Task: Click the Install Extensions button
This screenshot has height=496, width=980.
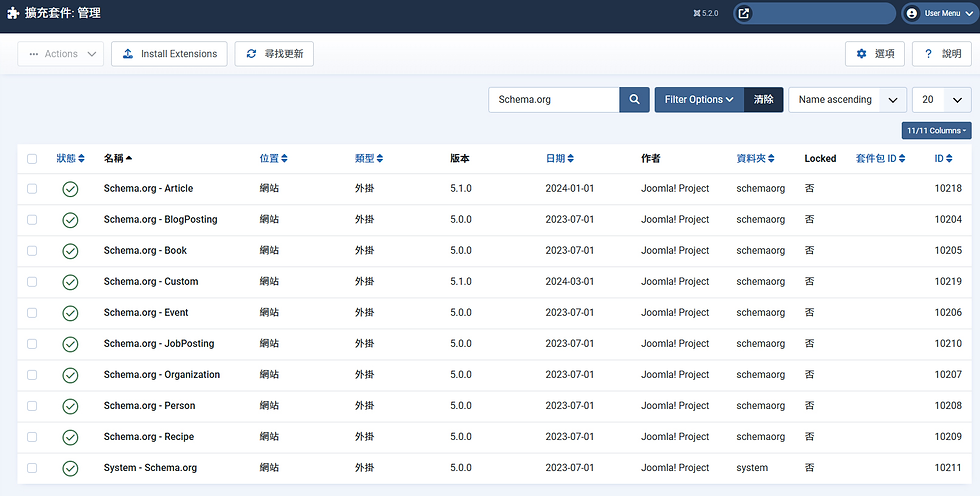Action: coord(169,54)
